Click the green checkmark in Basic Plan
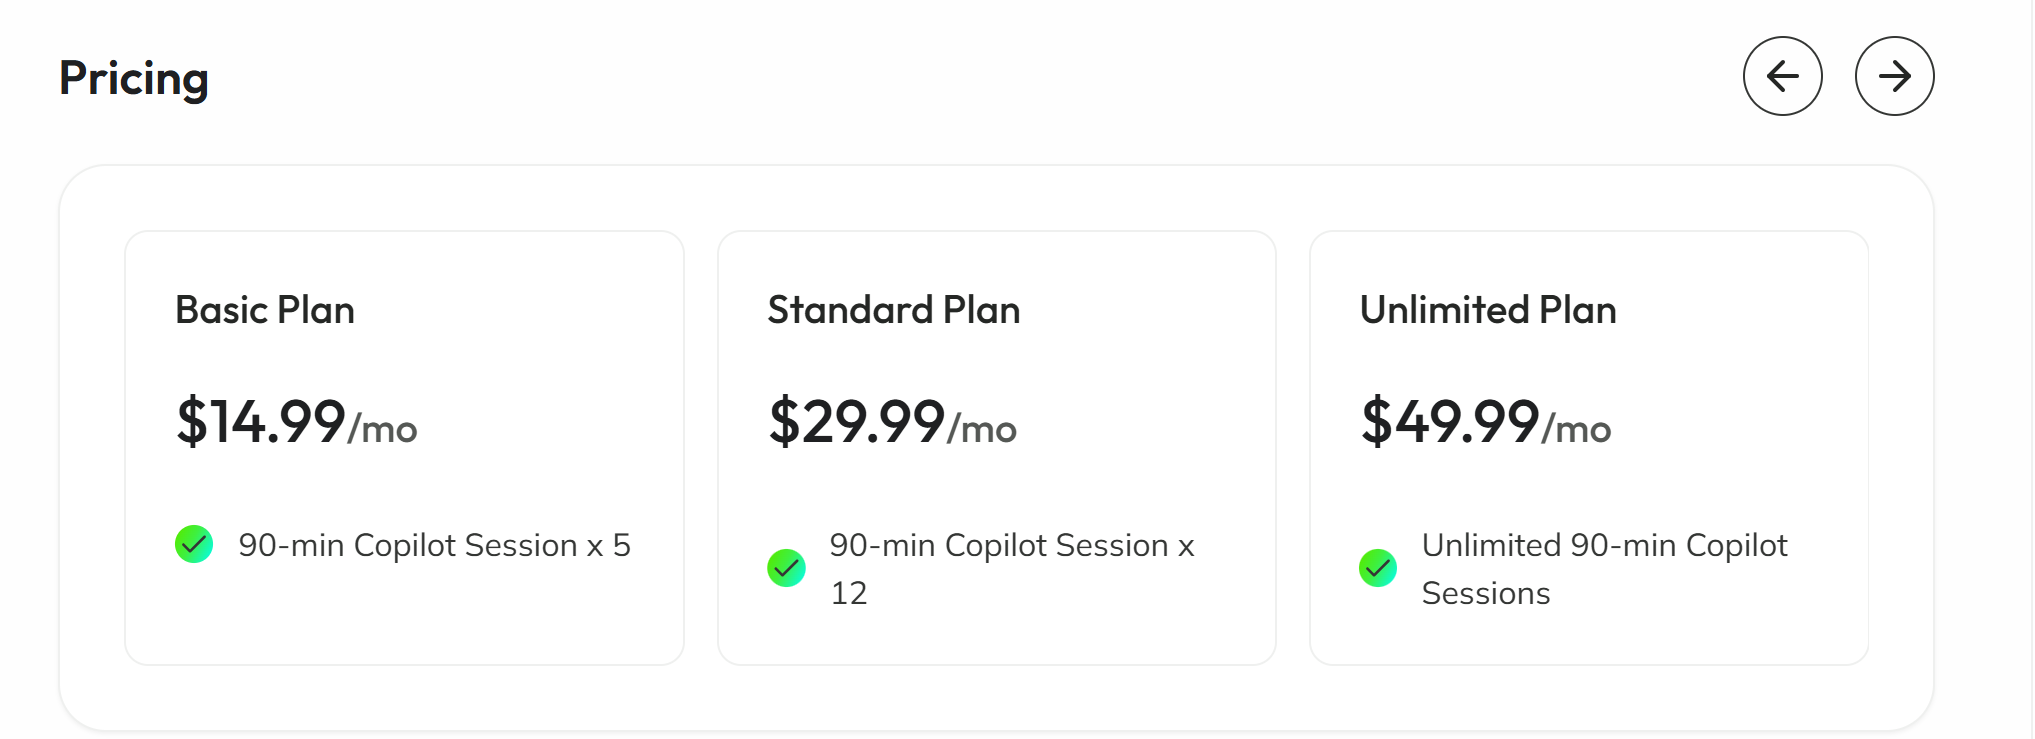This screenshot has height=739, width=2035. click(x=194, y=545)
